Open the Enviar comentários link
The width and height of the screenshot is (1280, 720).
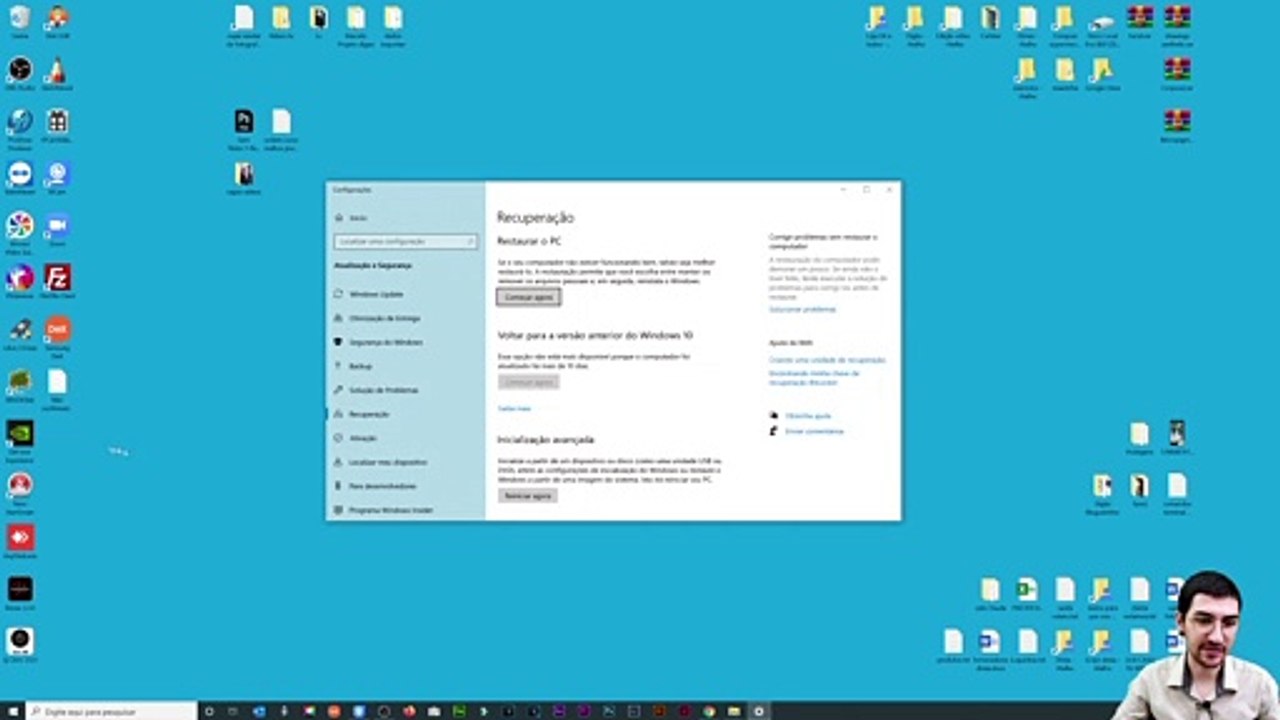click(814, 431)
